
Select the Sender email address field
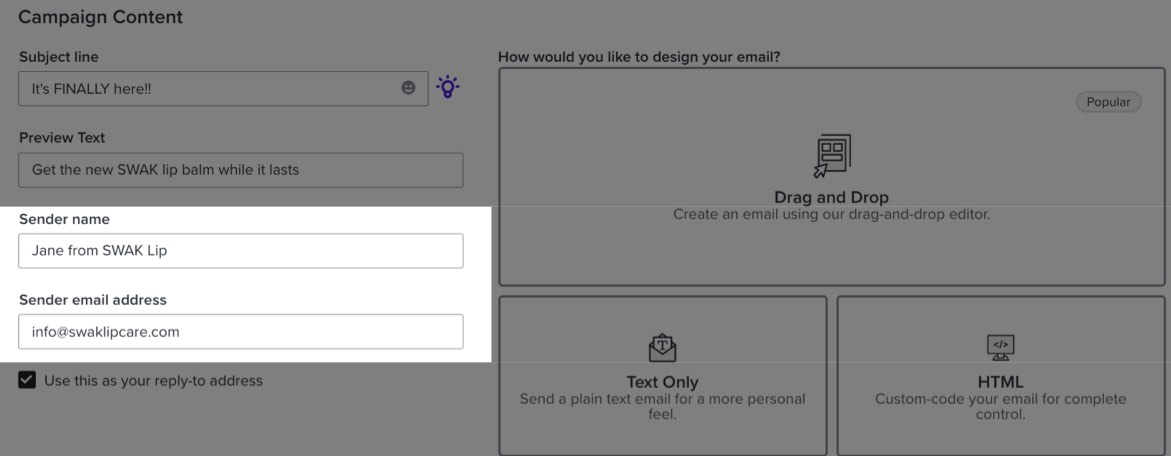coord(240,332)
